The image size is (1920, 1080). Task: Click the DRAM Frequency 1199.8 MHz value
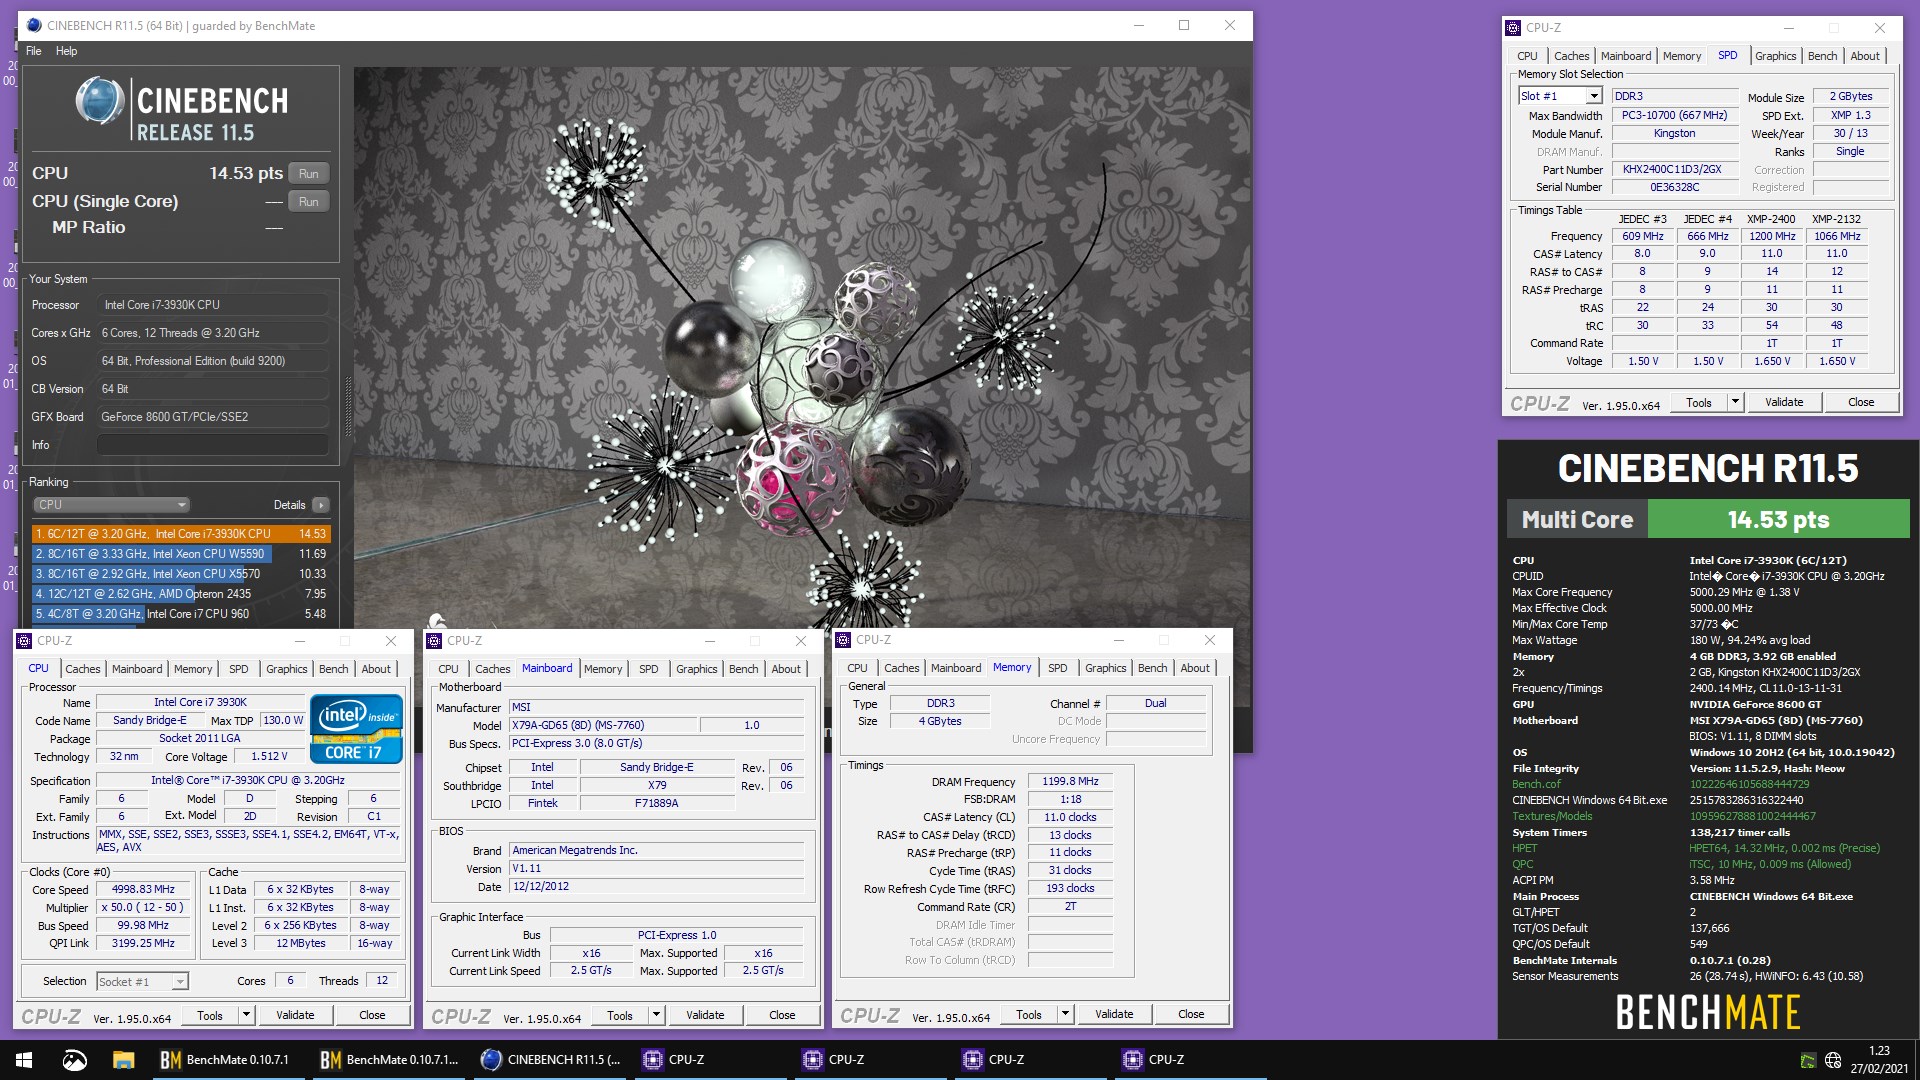1070,781
